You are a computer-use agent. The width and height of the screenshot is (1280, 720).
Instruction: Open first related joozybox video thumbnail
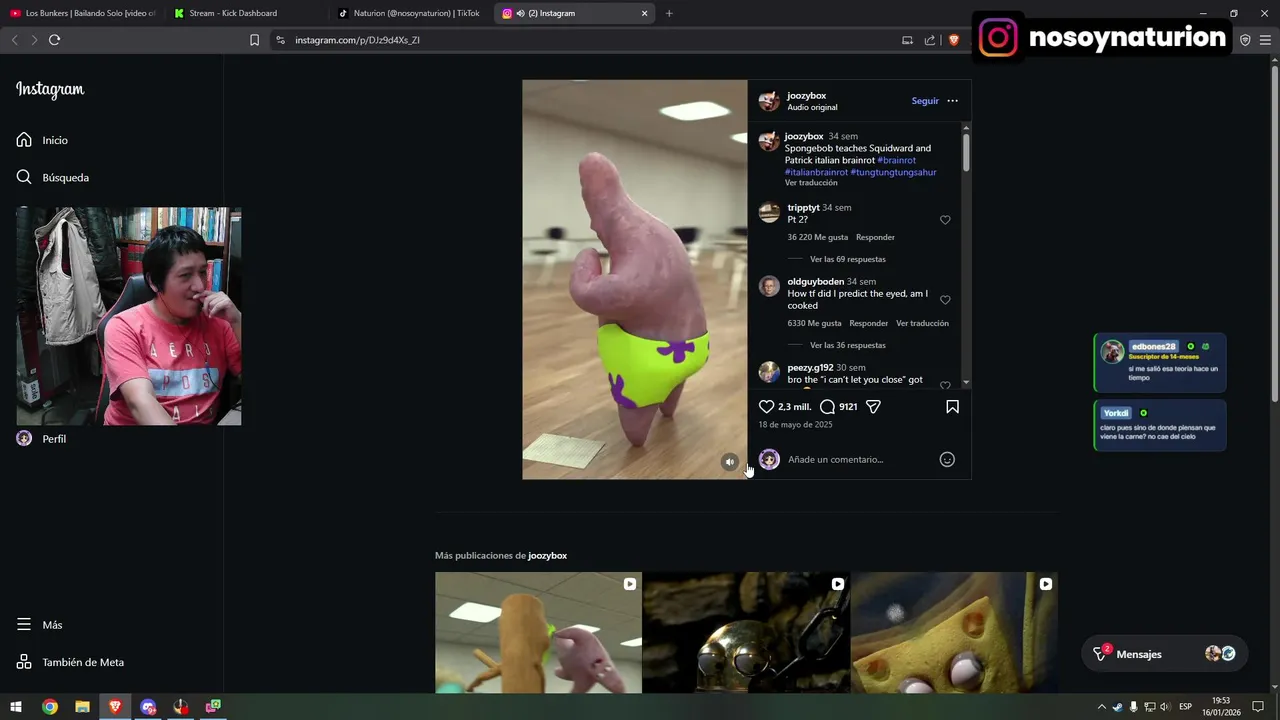click(x=538, y=633)
